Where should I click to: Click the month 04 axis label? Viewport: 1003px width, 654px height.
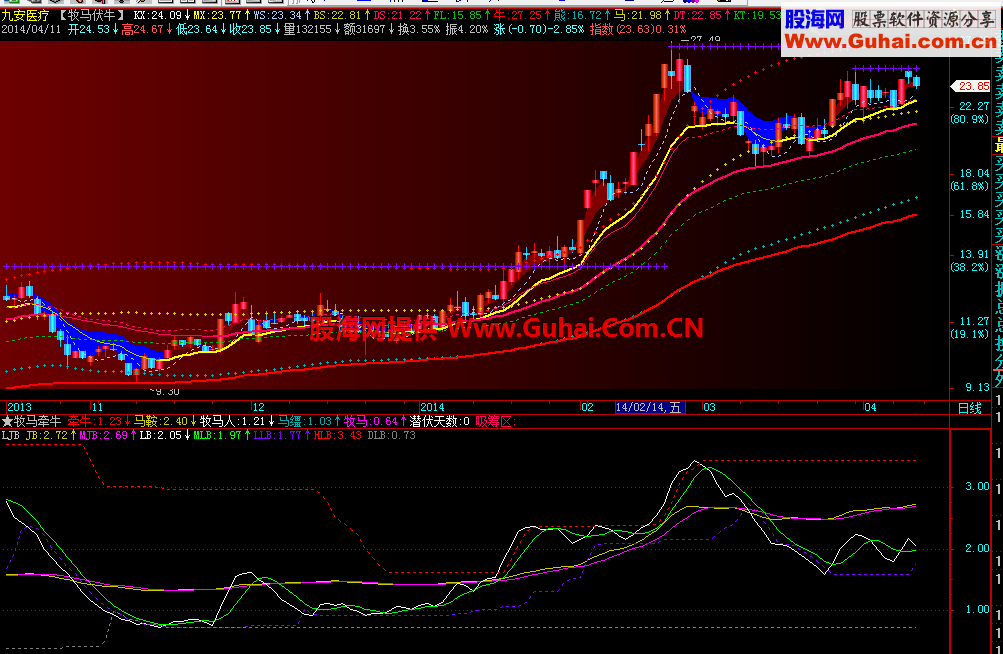(x=870, y=408)
